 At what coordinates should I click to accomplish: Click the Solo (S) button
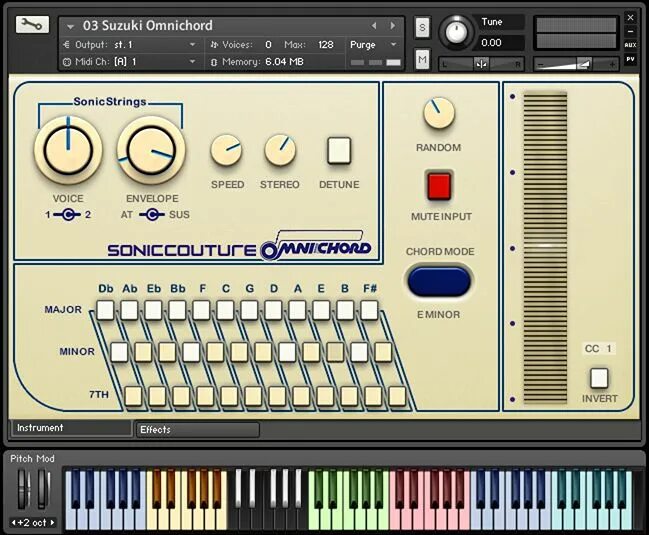422,28
